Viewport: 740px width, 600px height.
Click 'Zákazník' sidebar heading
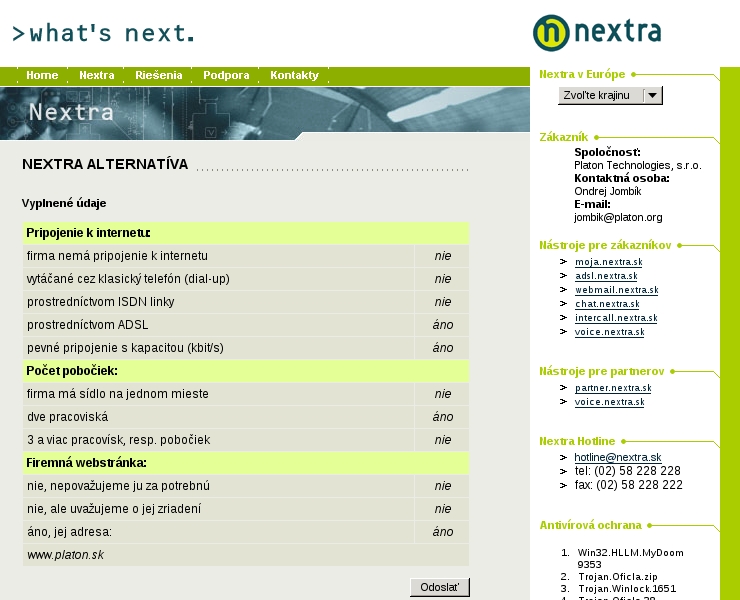click(563, 137)
